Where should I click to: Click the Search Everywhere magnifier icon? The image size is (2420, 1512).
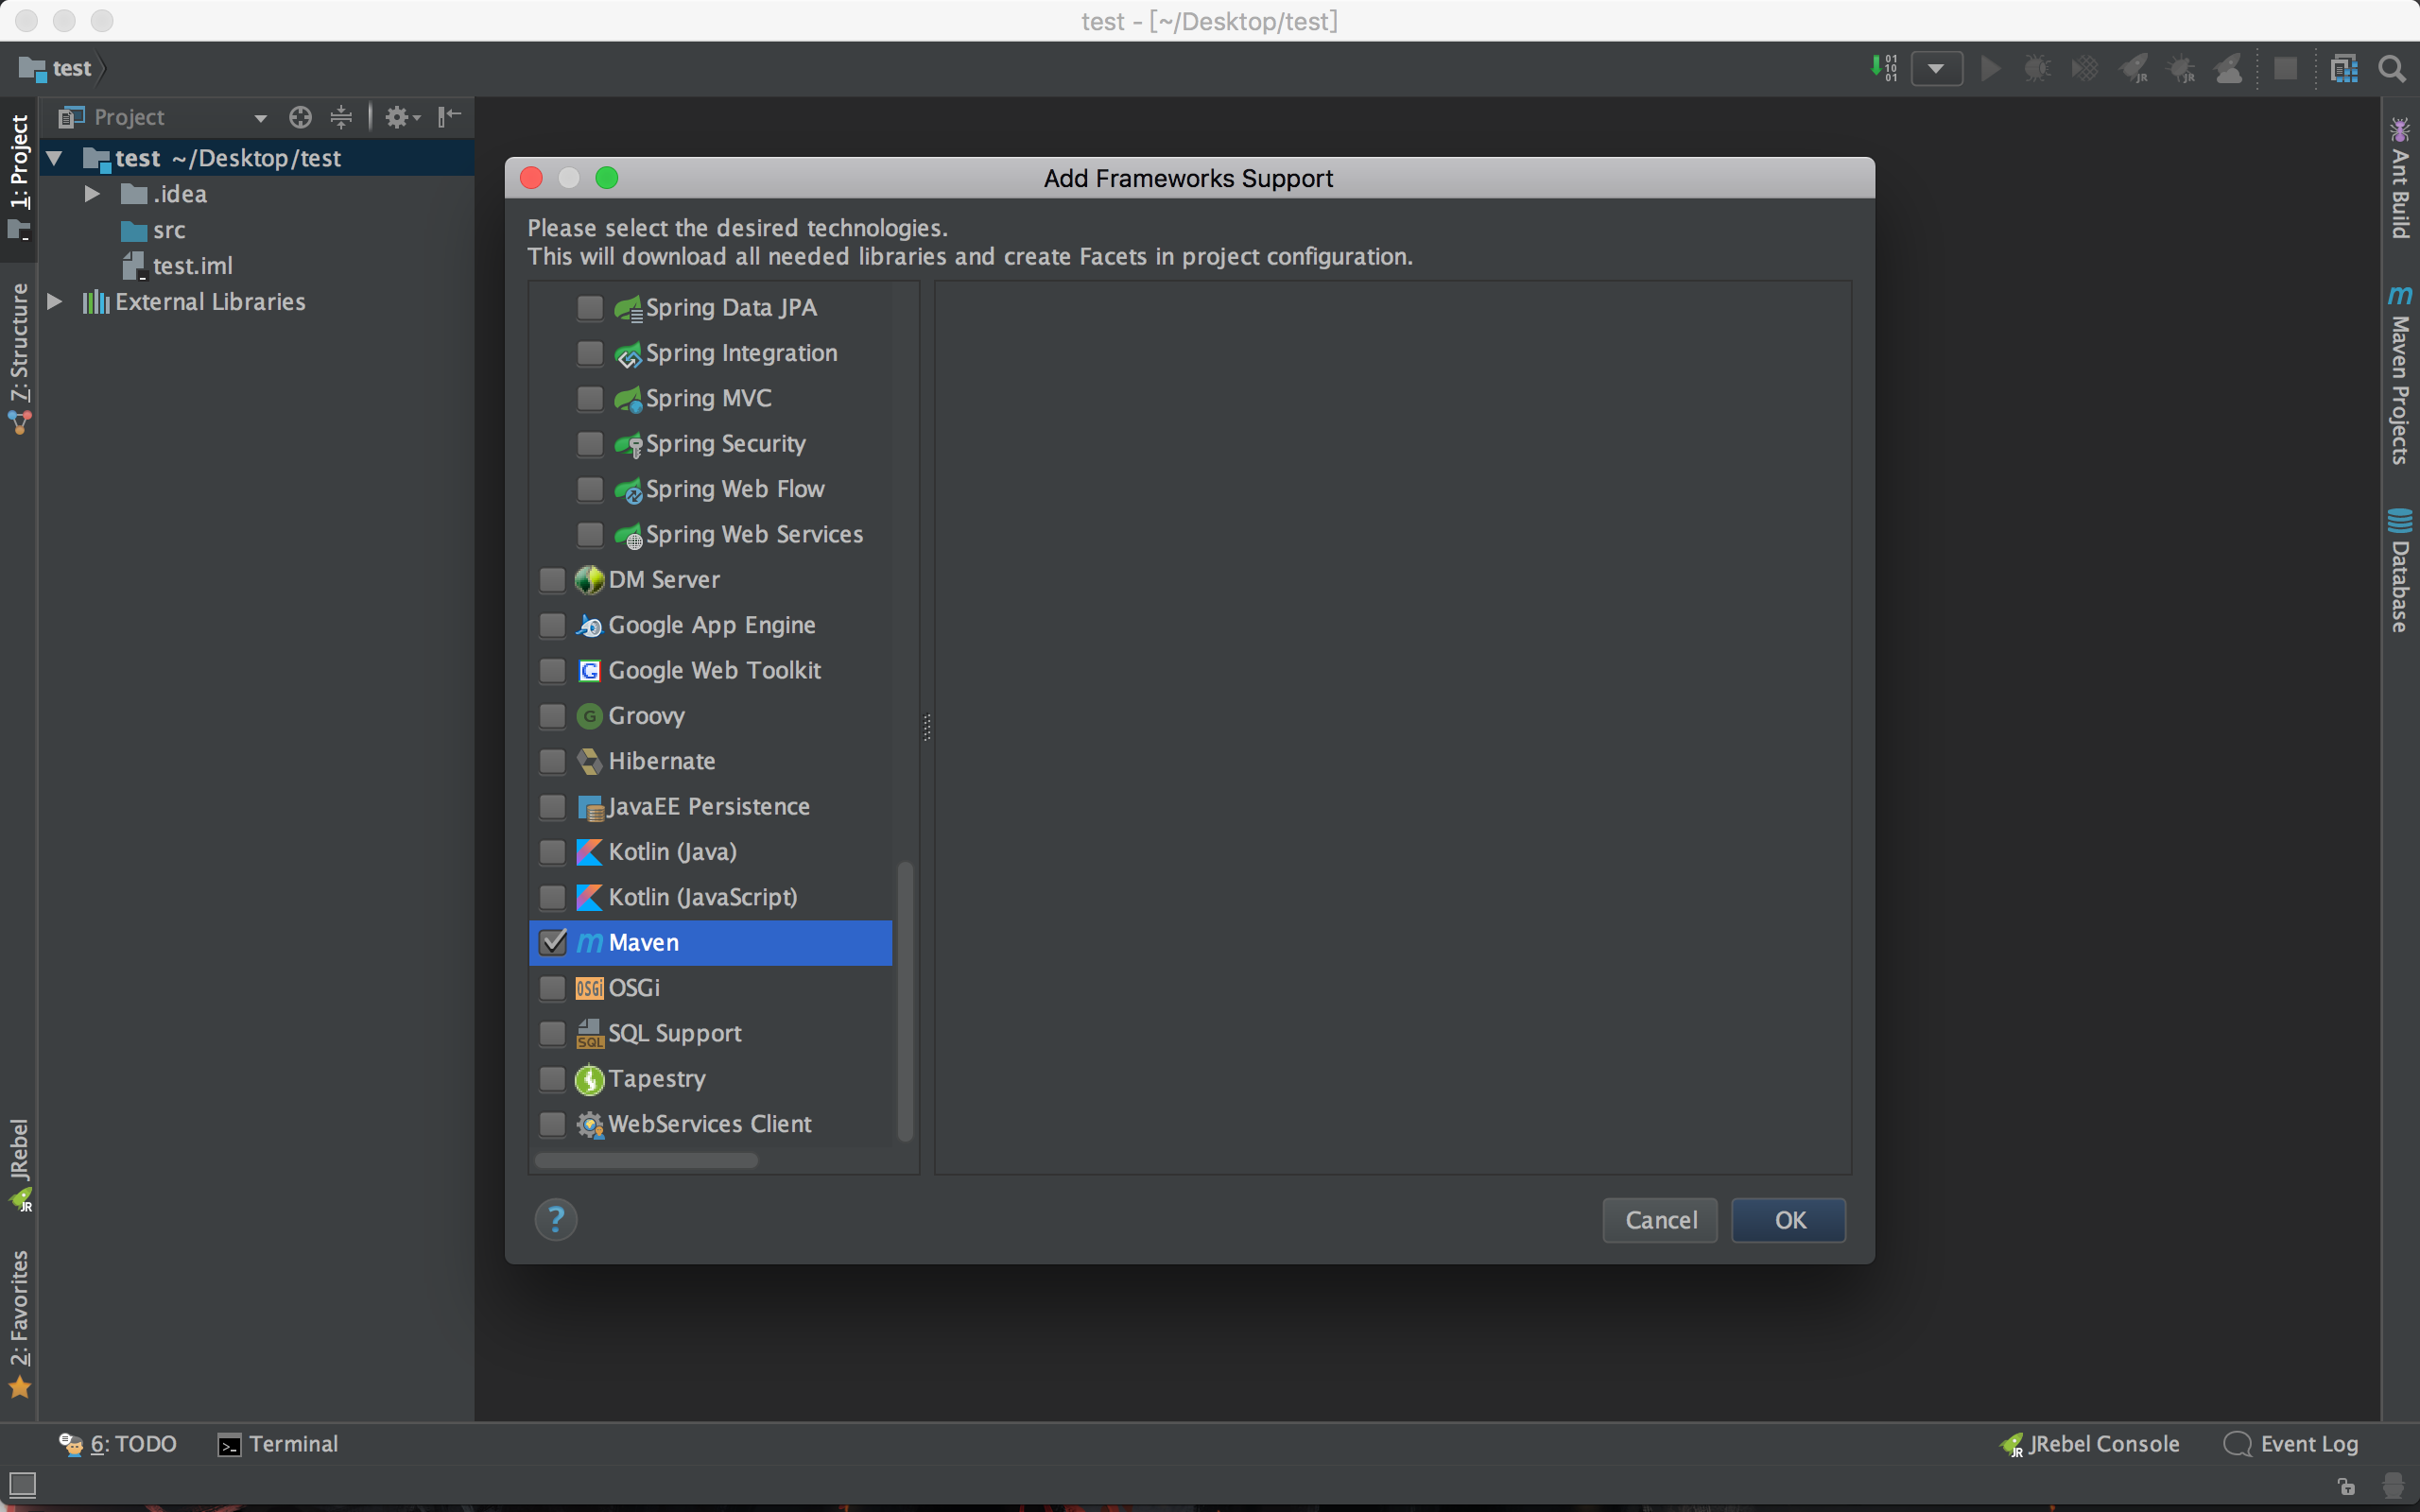click(2391, 69)
